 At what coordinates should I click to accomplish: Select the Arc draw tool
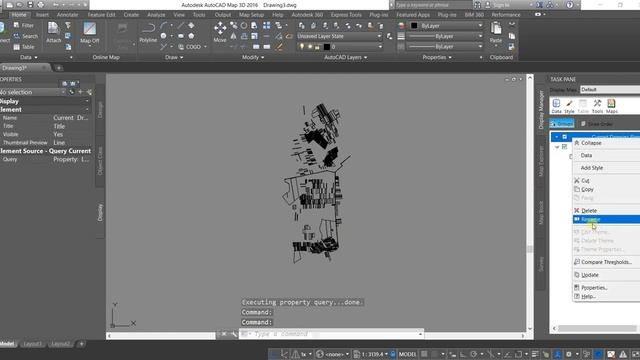tap(164, 25)
